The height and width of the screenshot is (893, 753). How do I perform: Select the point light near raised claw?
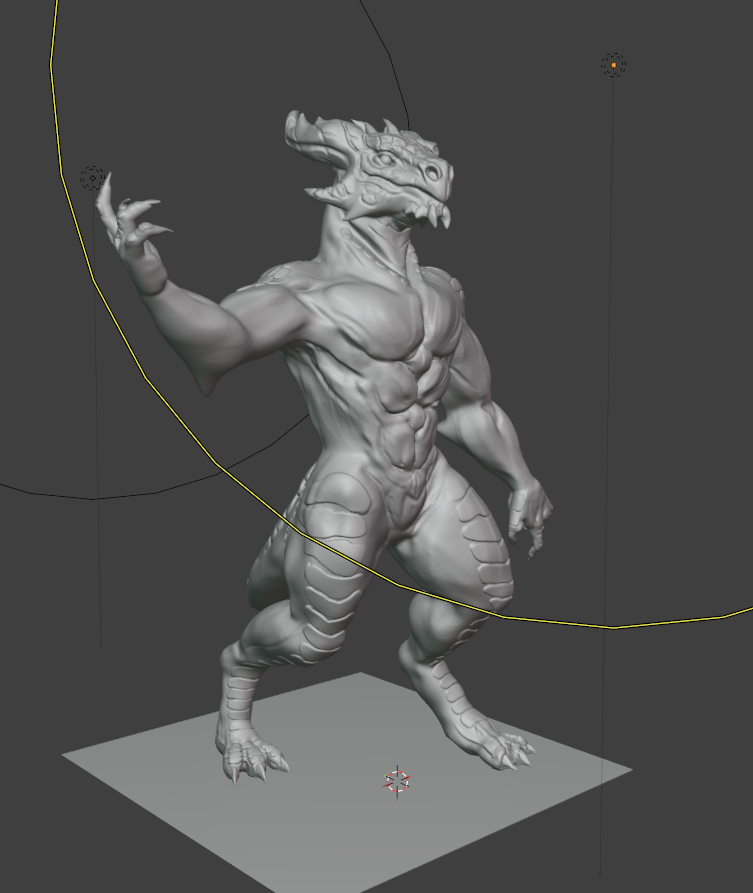[x=92, y=179]
